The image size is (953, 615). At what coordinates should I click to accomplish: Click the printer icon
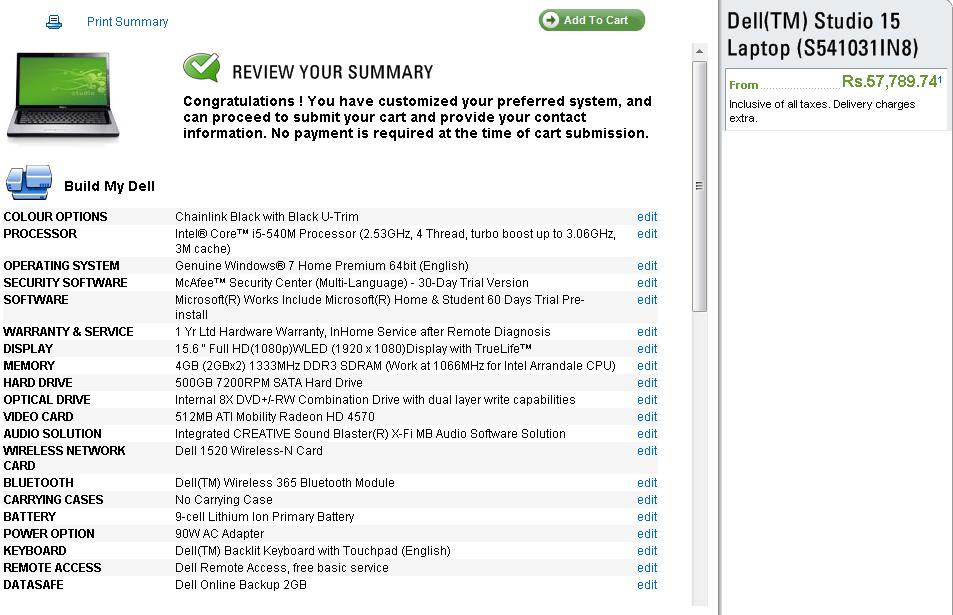tap(54, 22)
